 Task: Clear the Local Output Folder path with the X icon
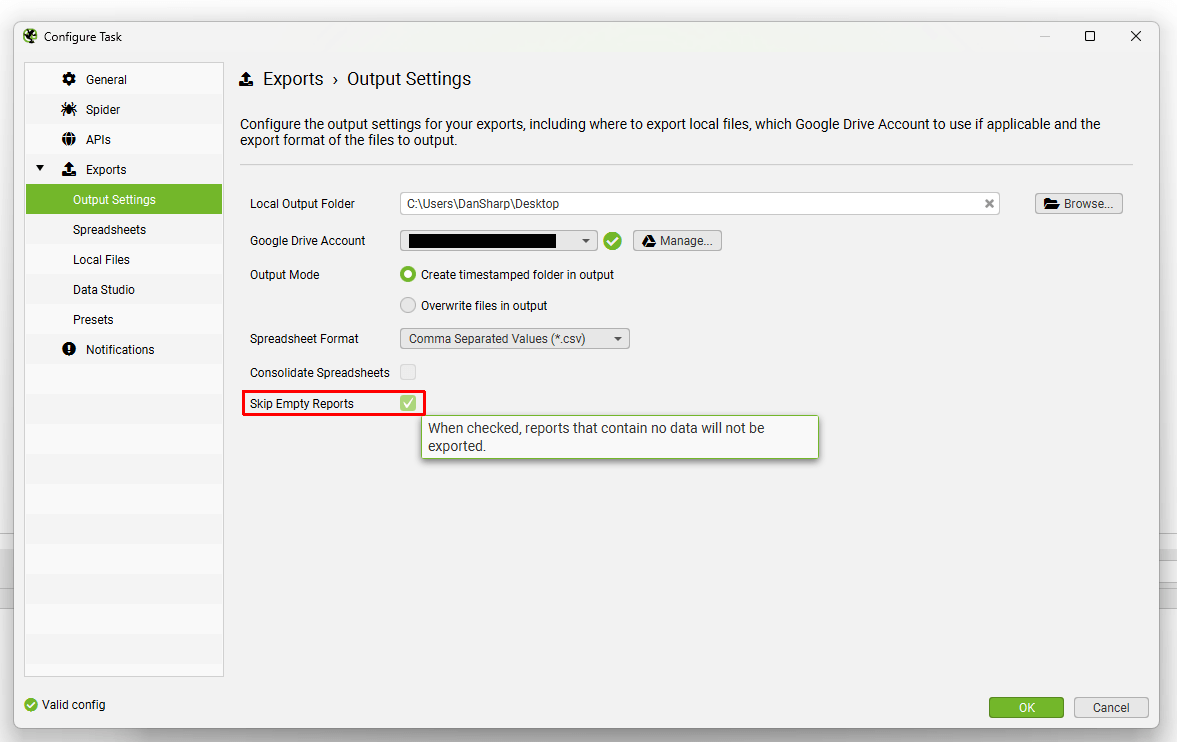pyautogui.click(x=989, y=204)
